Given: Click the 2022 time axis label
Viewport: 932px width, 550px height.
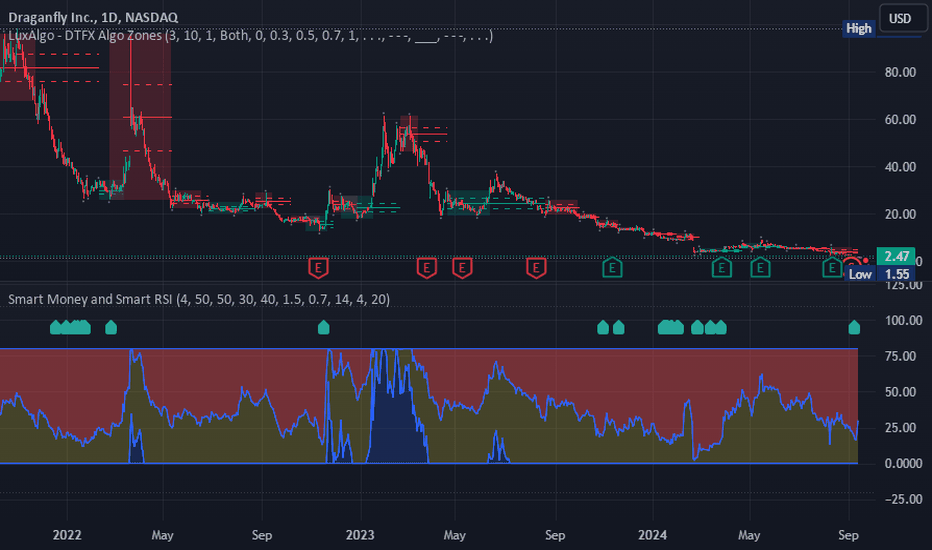Looking at the screenshot, I should point(67,535).
